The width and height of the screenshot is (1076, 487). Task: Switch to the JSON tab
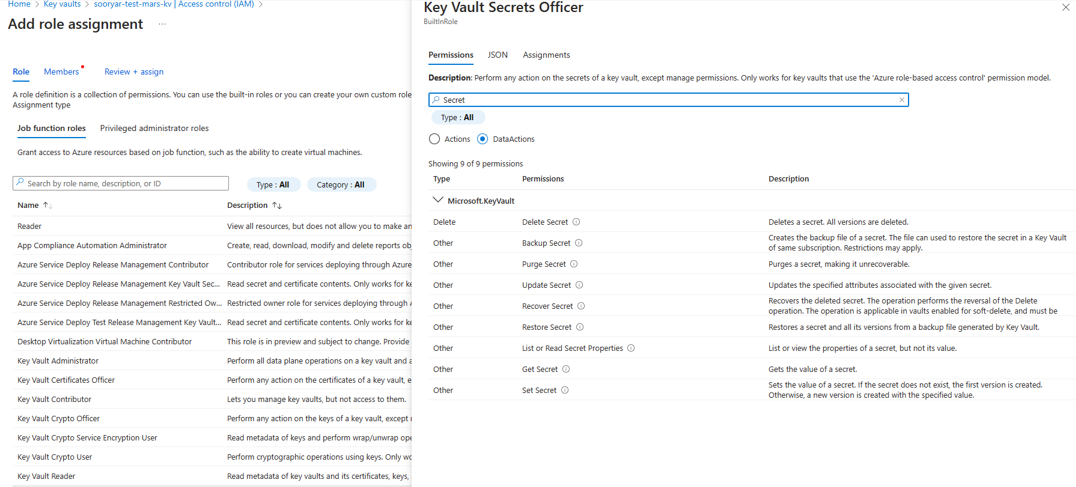click(x=498, y=55)
